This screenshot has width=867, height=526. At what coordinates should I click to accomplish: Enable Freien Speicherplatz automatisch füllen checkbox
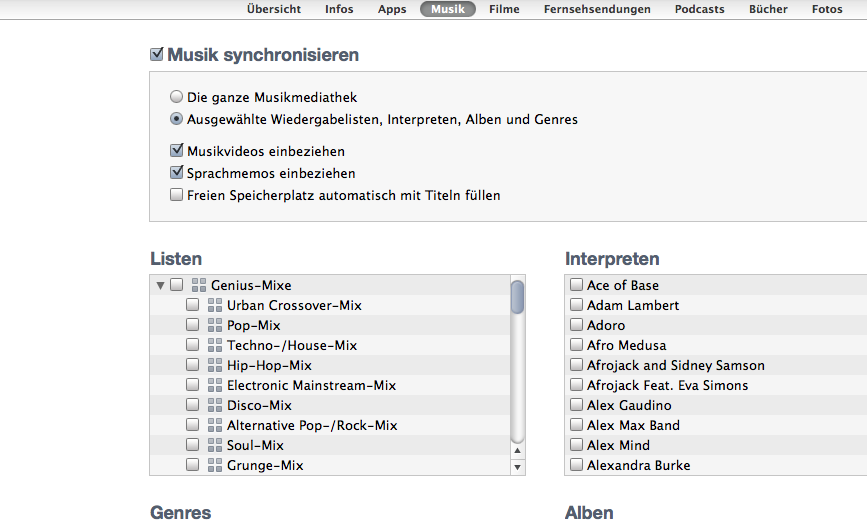click(x=177, y=195)
